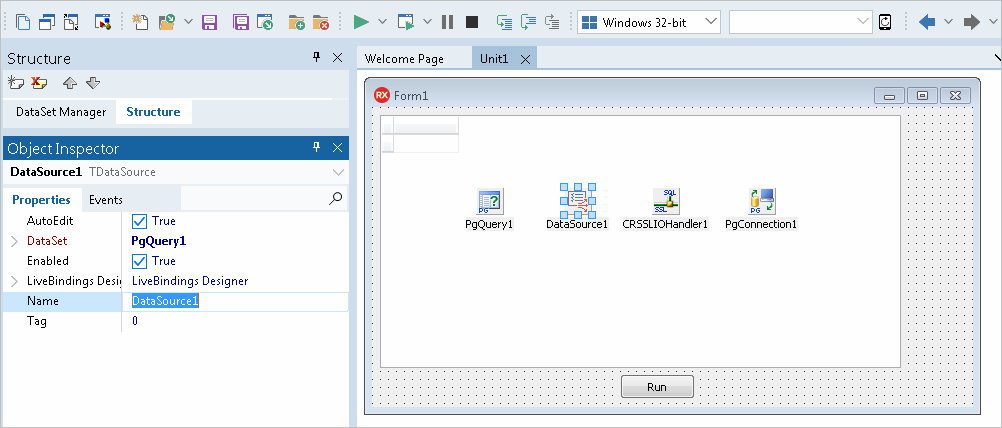This screenshot has height=428, width=1002.
Task: Select the Tag property row label
Action: pos(36,321)
